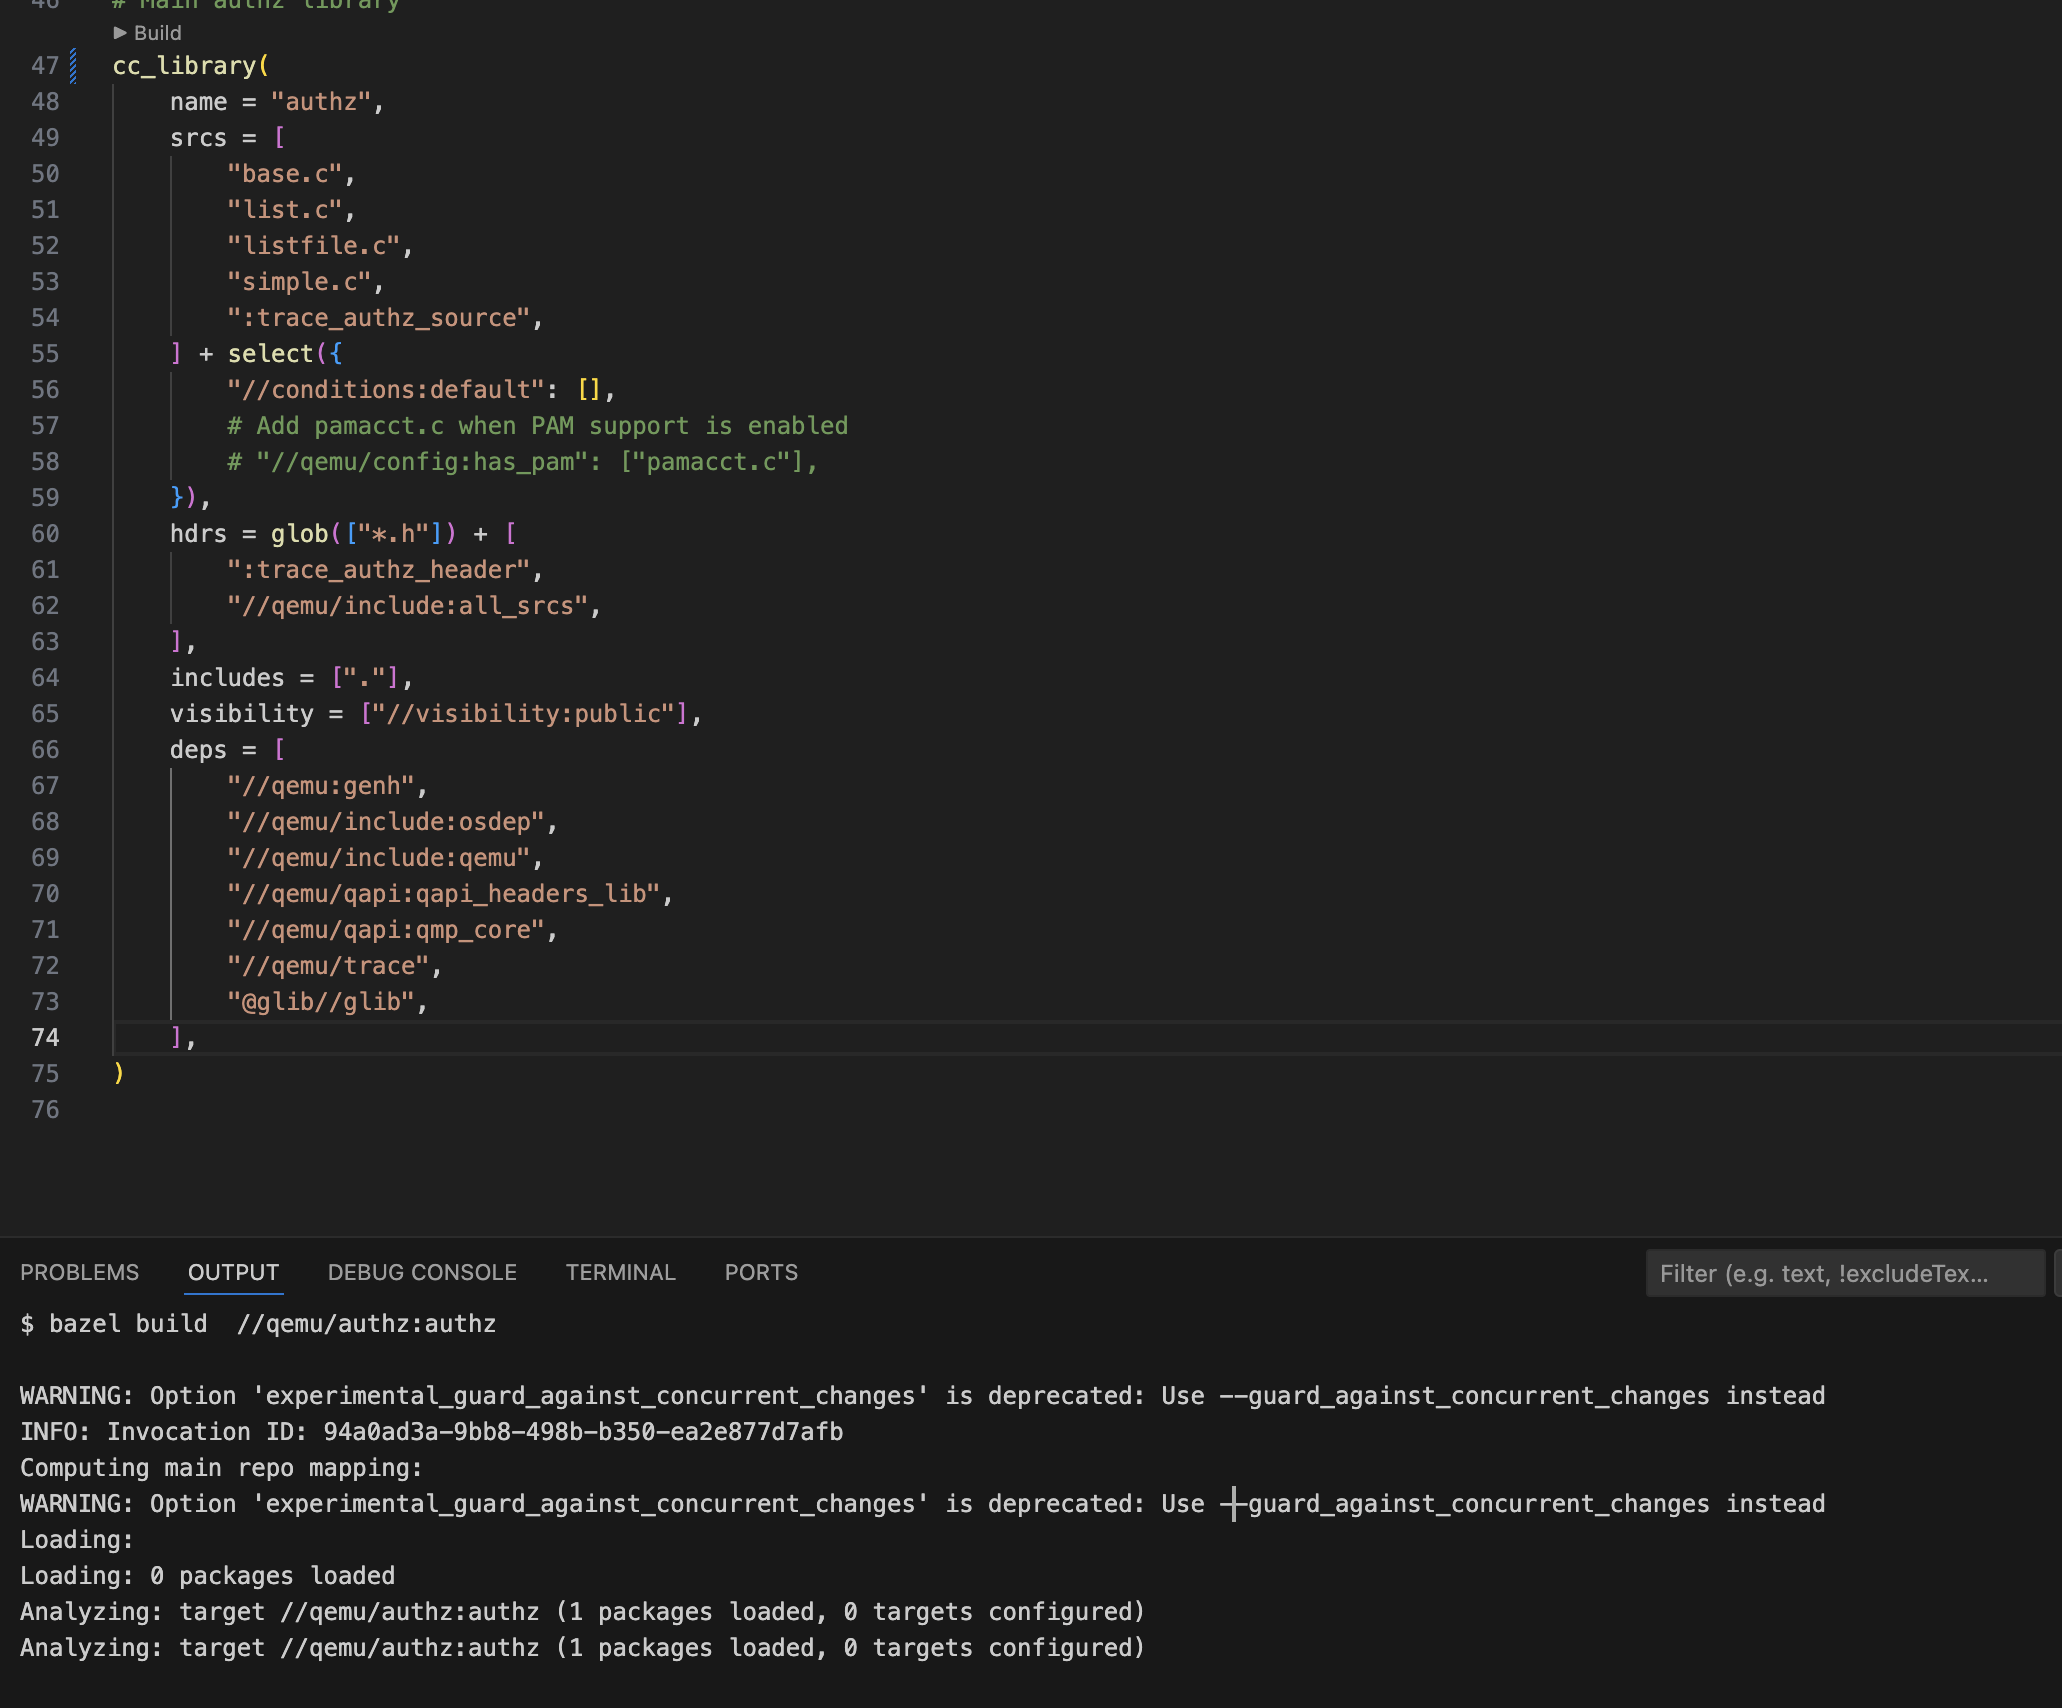Screen dimensions: 2062x1708
Task: Click the blue modified-line indicator beside line 47
Action: coord(71,65)
